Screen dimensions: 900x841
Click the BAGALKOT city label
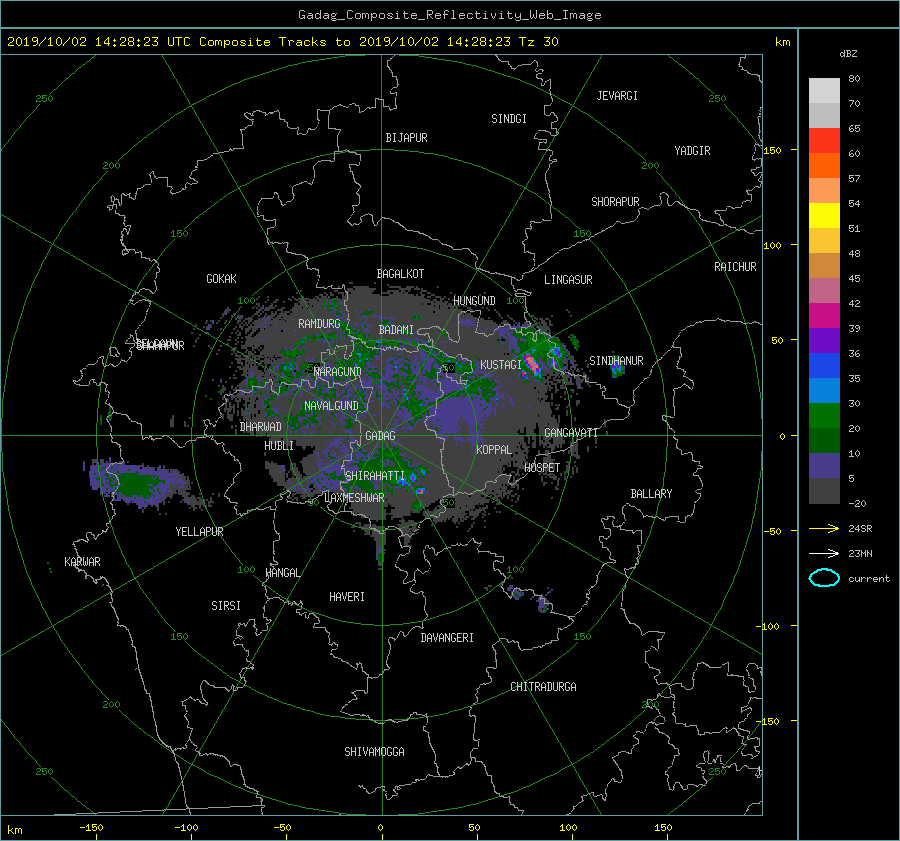pos(400,274)
